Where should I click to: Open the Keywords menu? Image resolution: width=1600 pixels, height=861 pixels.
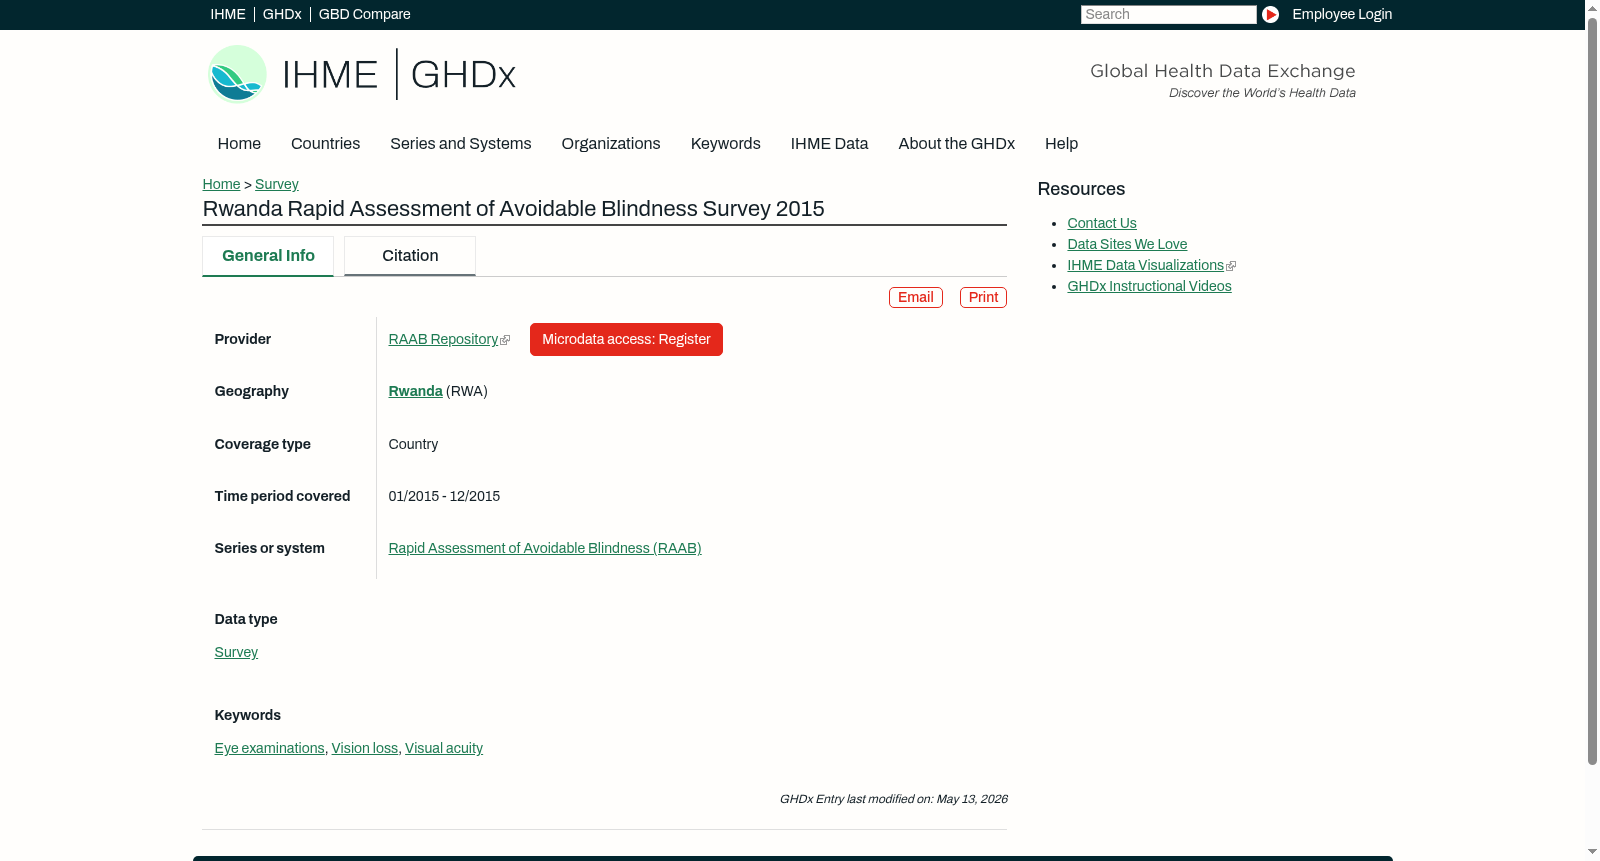(x=725, y=143)
